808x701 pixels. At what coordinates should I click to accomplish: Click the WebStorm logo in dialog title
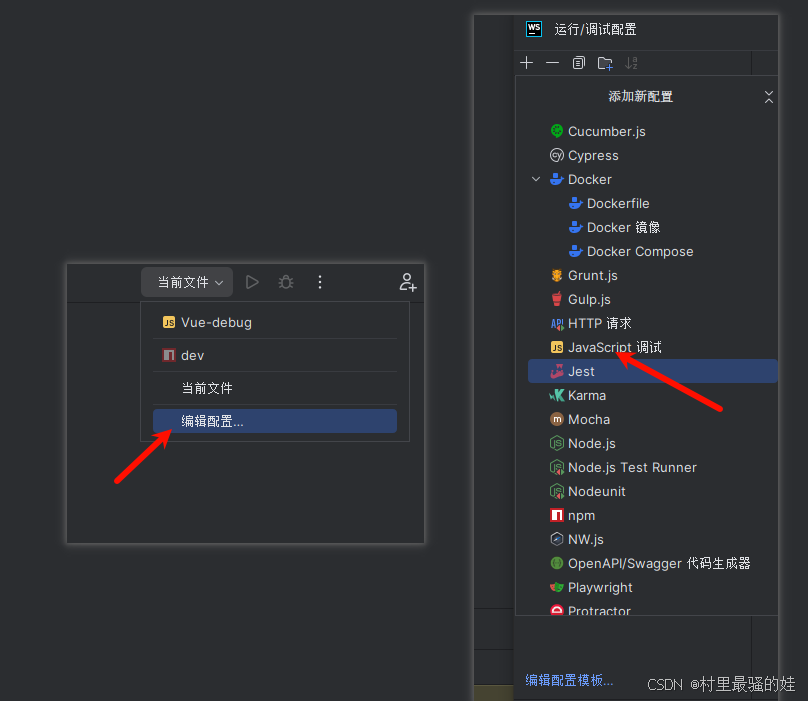(x=534, y=29)
